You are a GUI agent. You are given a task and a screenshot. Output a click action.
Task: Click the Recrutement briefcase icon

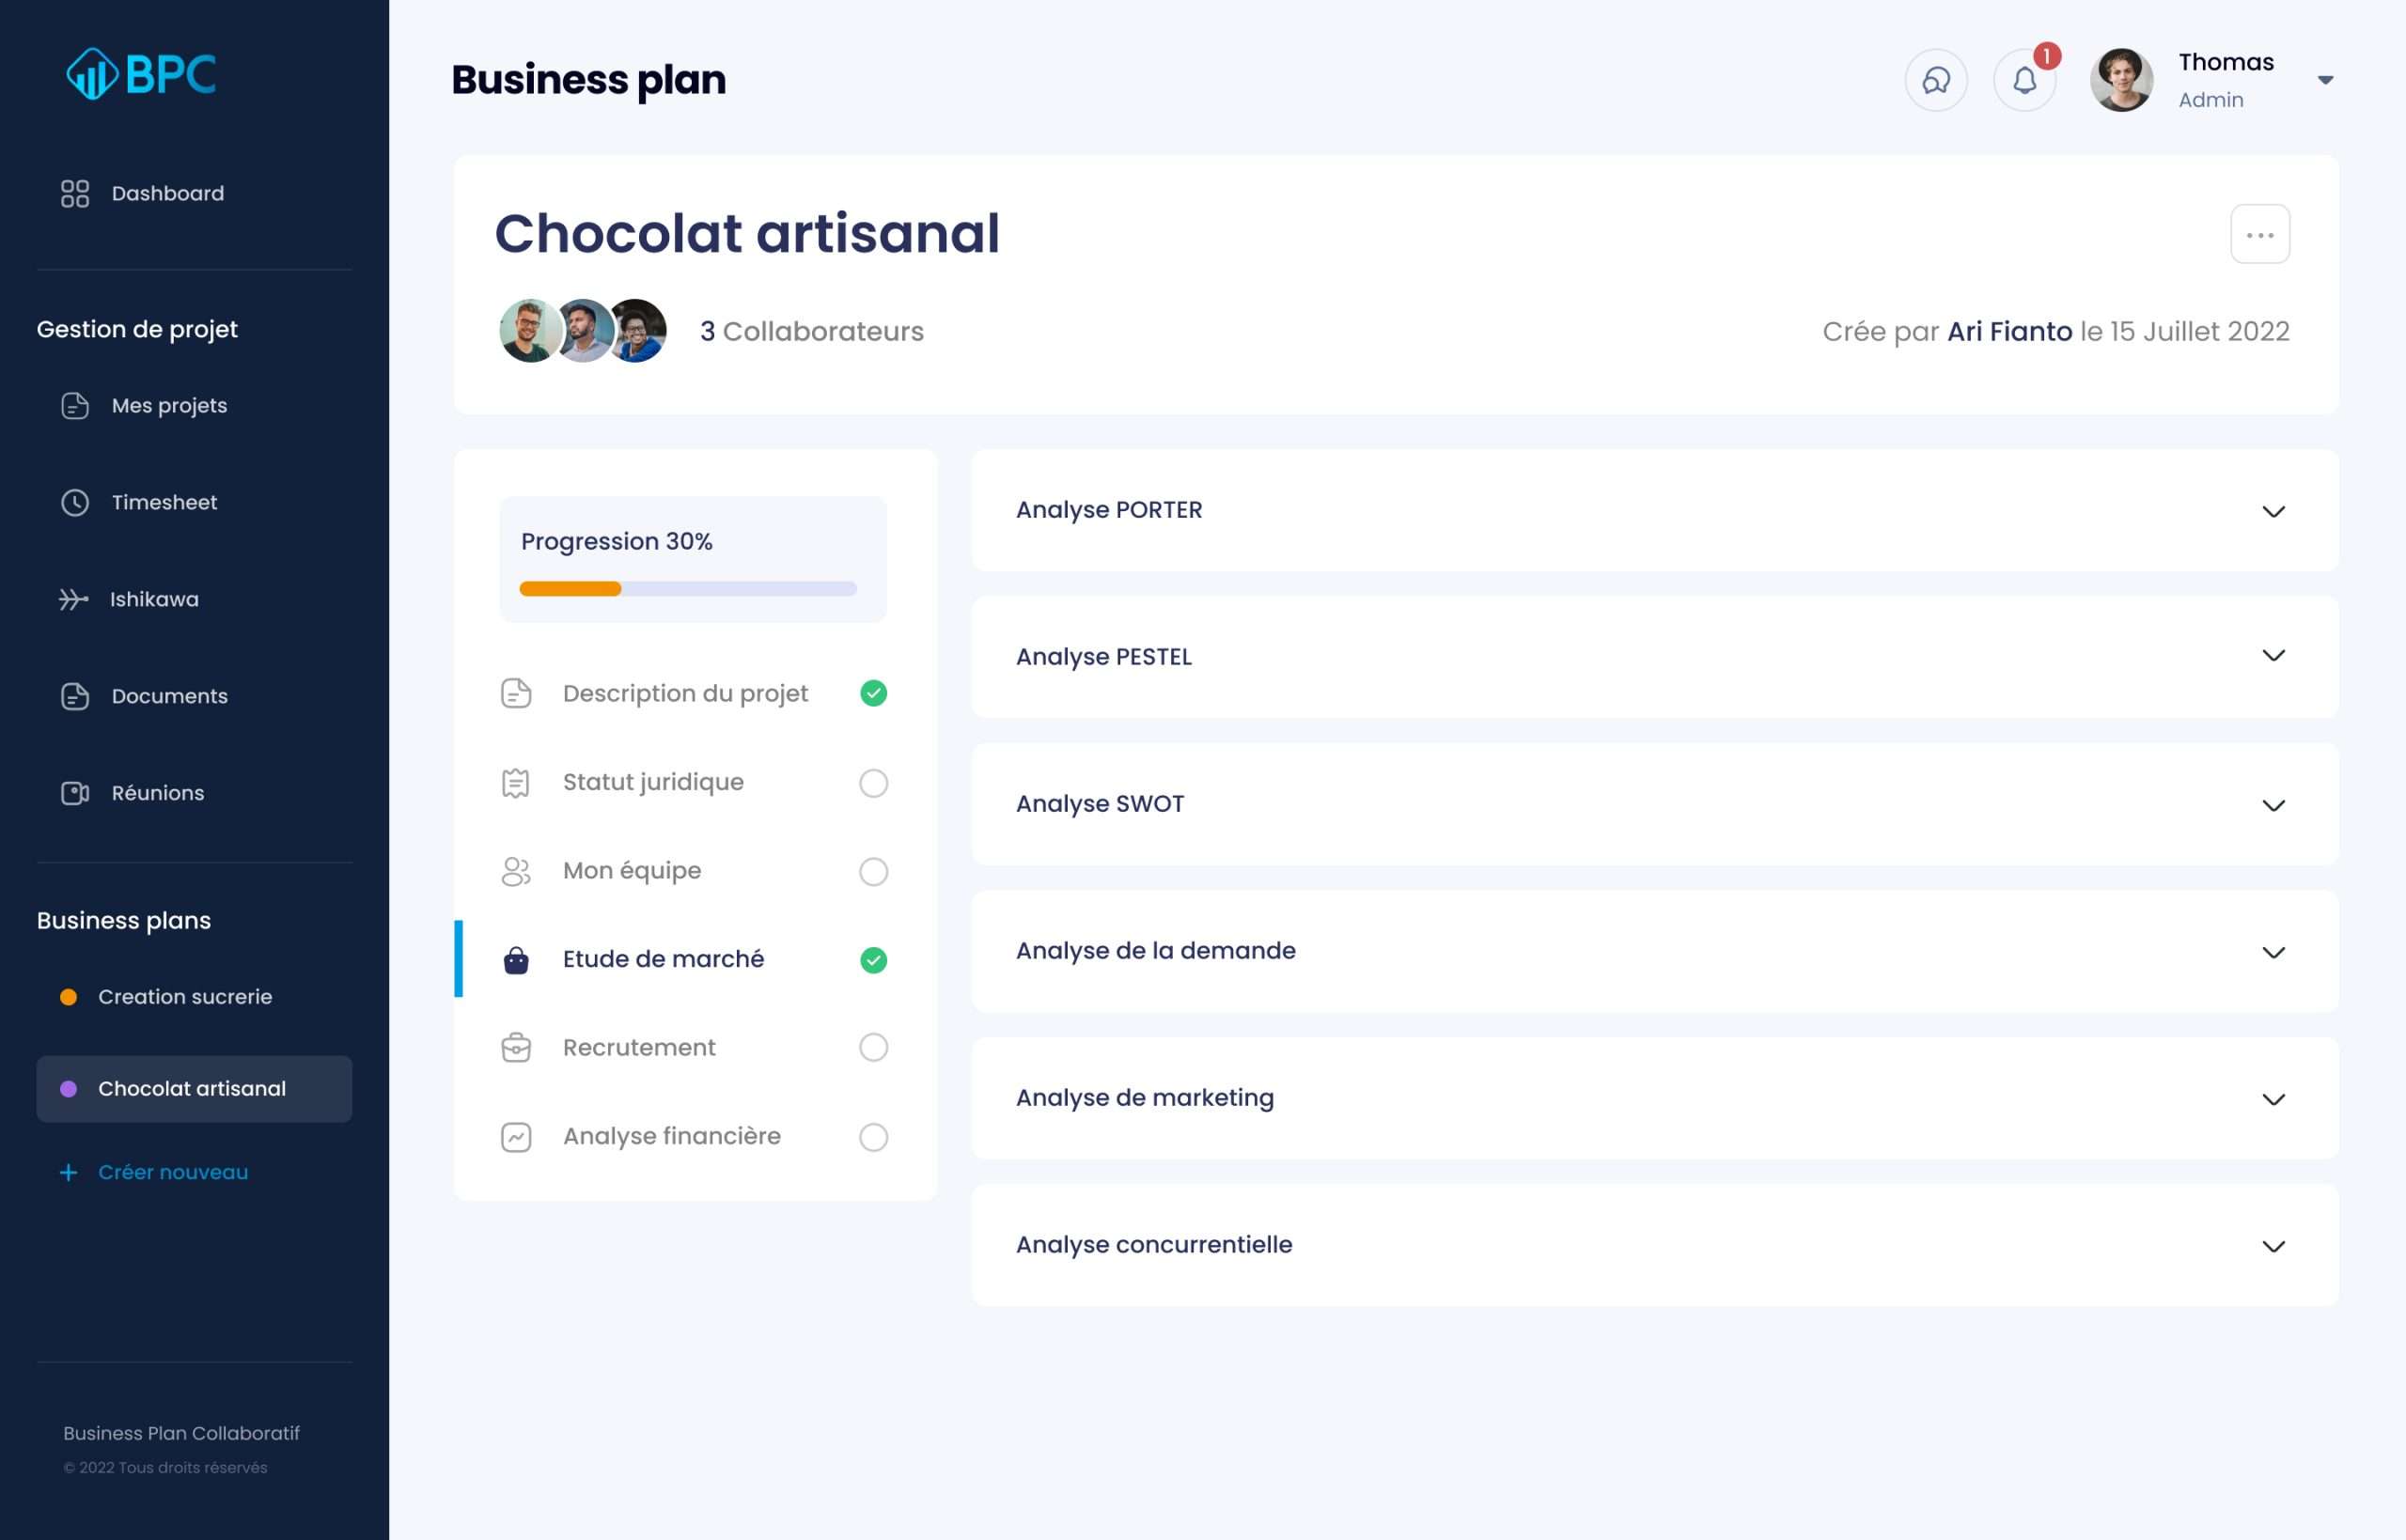516,1047
